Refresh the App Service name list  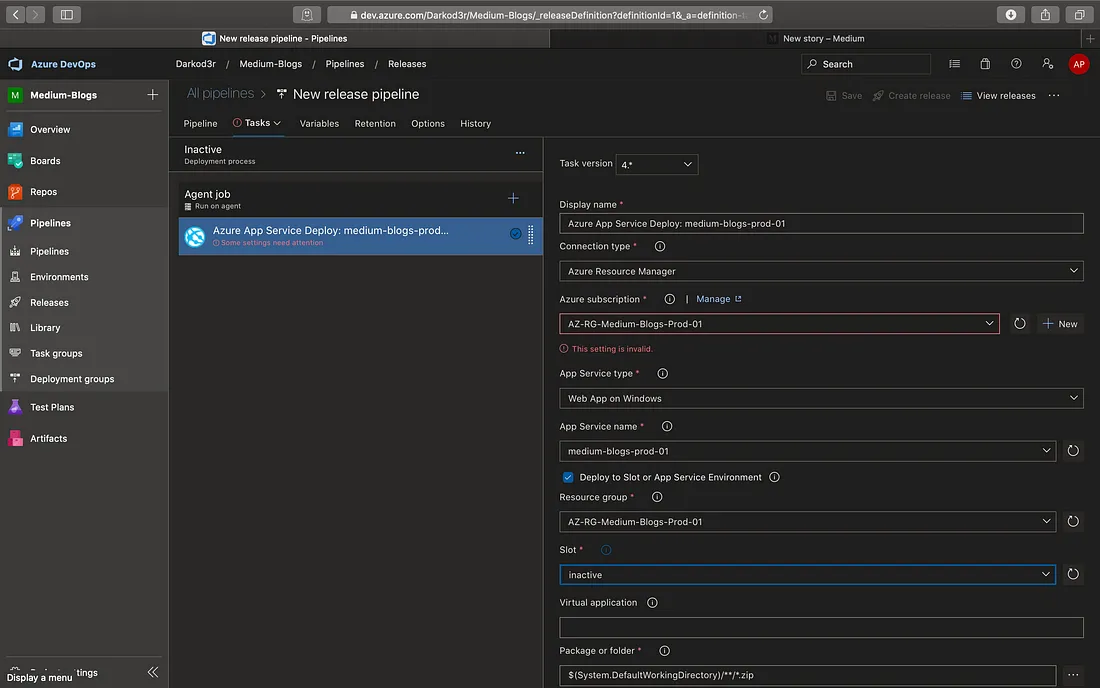tap(1073, 451)
